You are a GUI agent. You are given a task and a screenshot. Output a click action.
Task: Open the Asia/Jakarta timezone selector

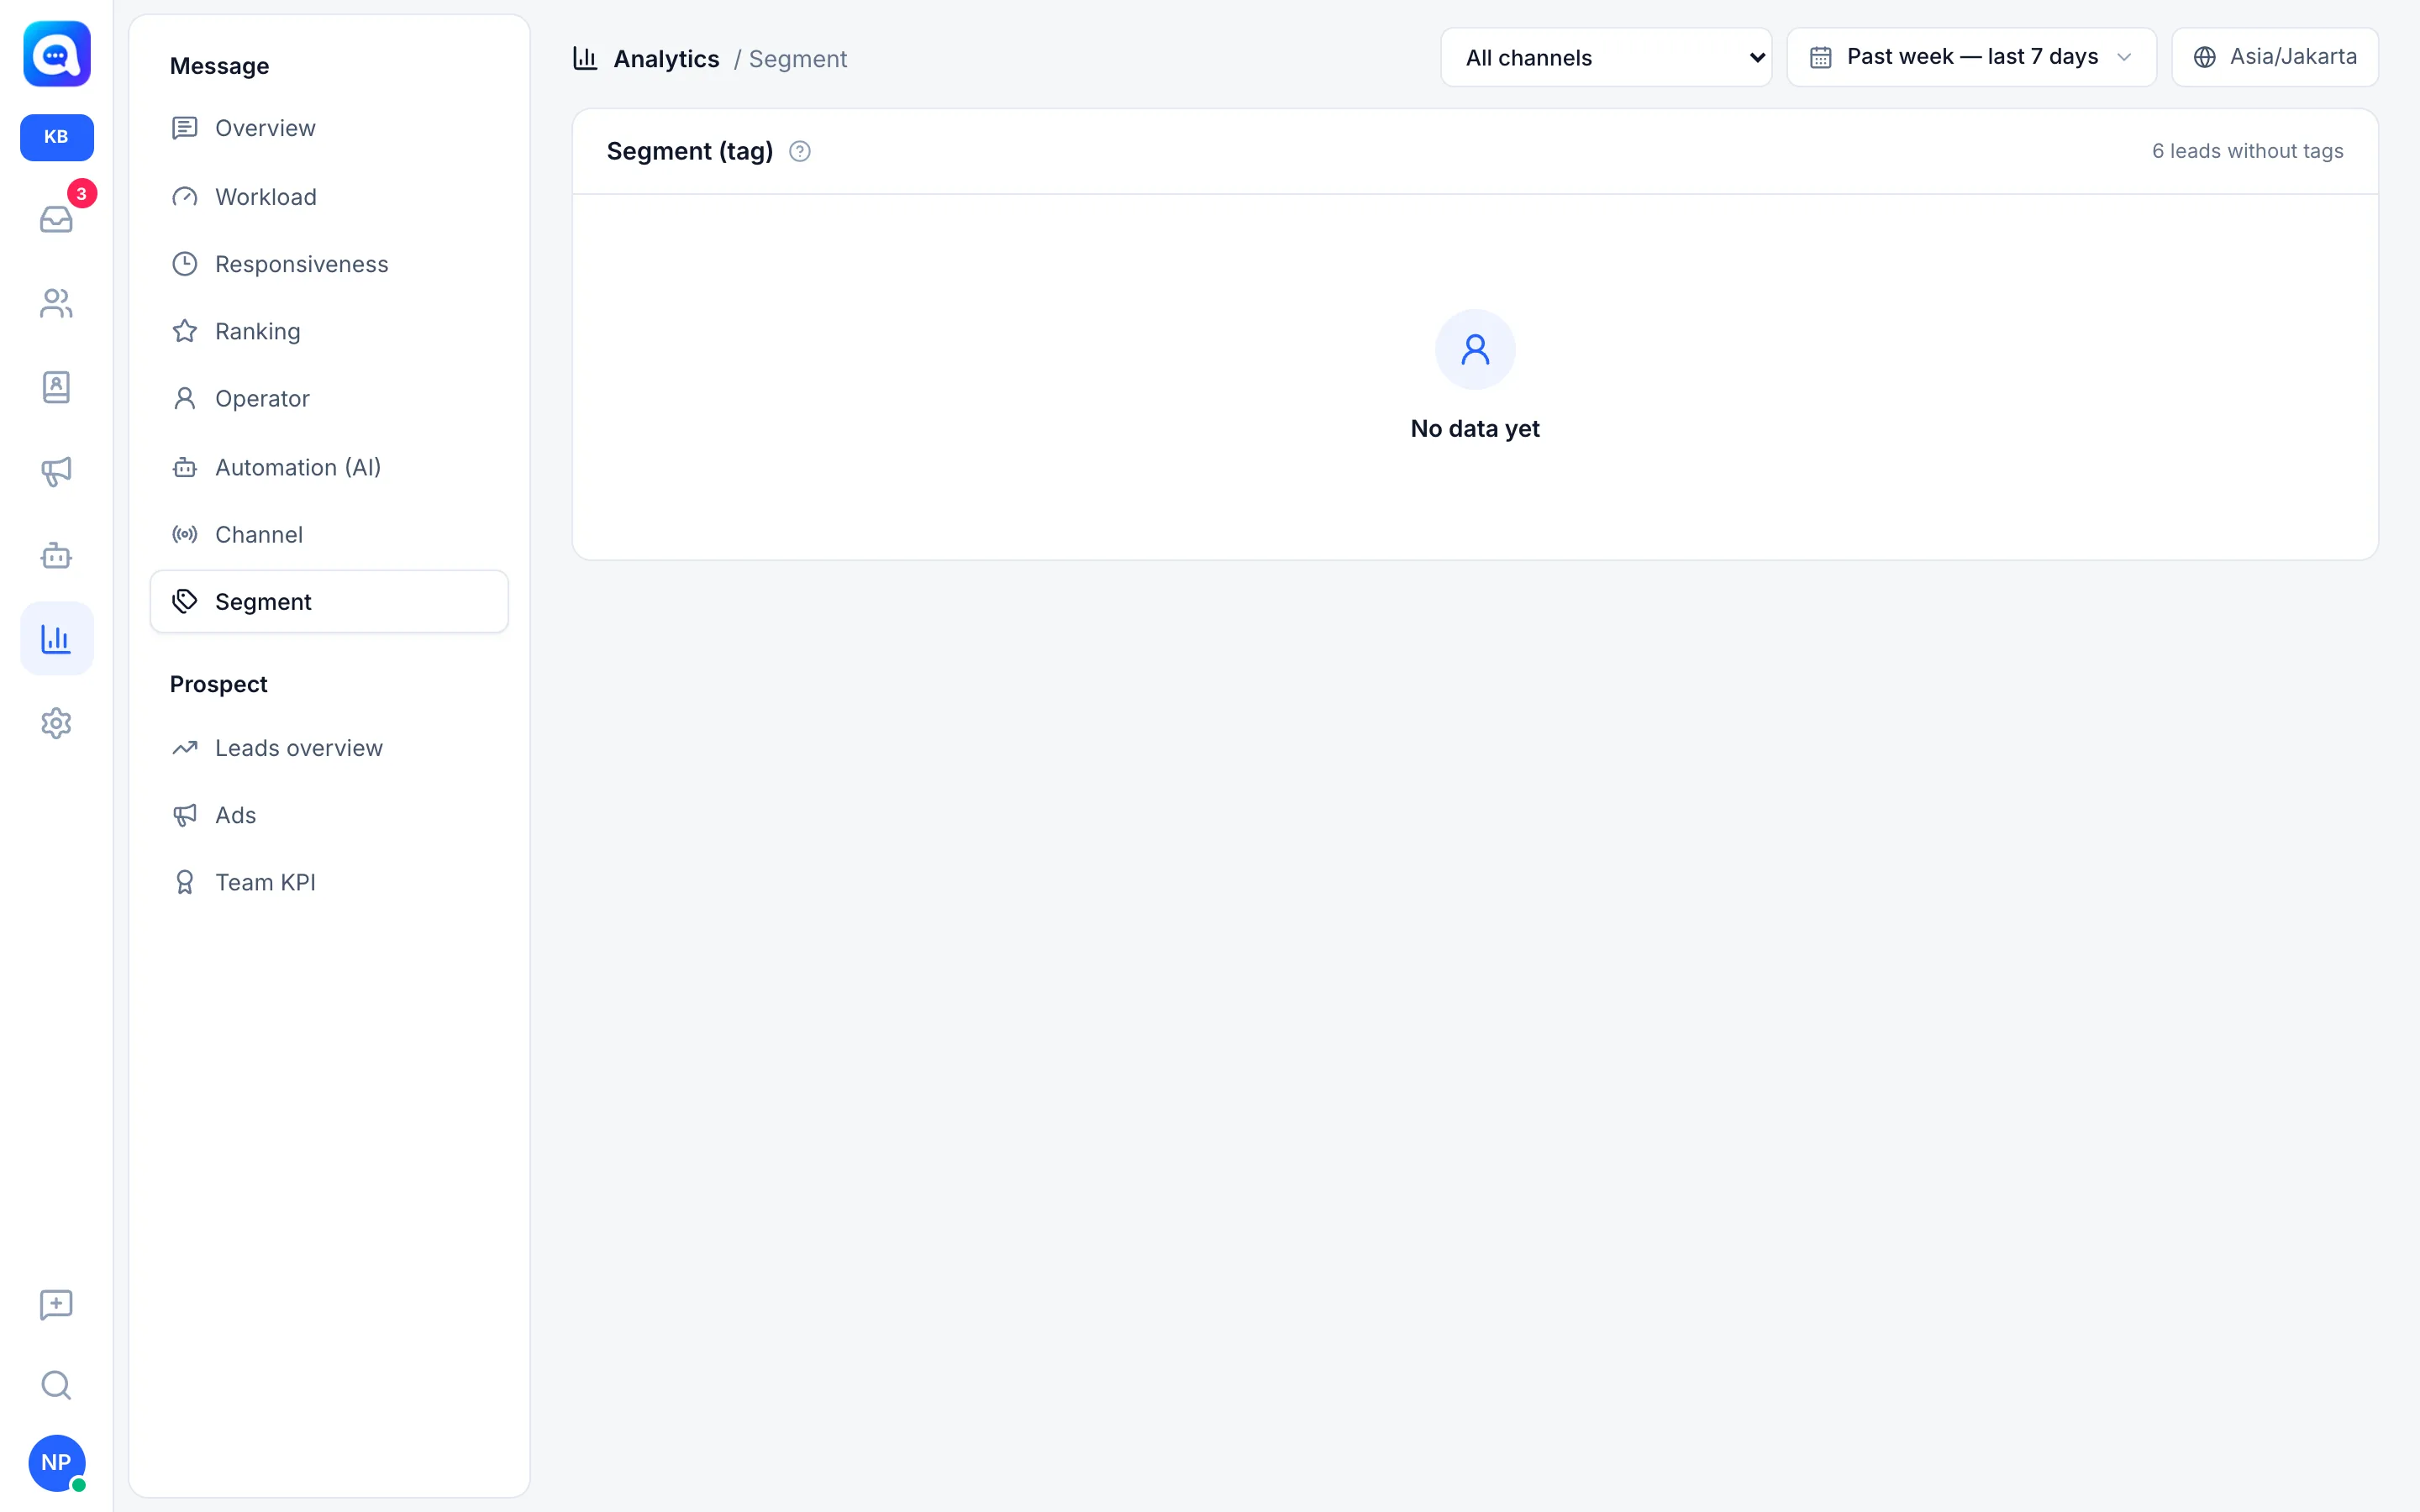2274,57
